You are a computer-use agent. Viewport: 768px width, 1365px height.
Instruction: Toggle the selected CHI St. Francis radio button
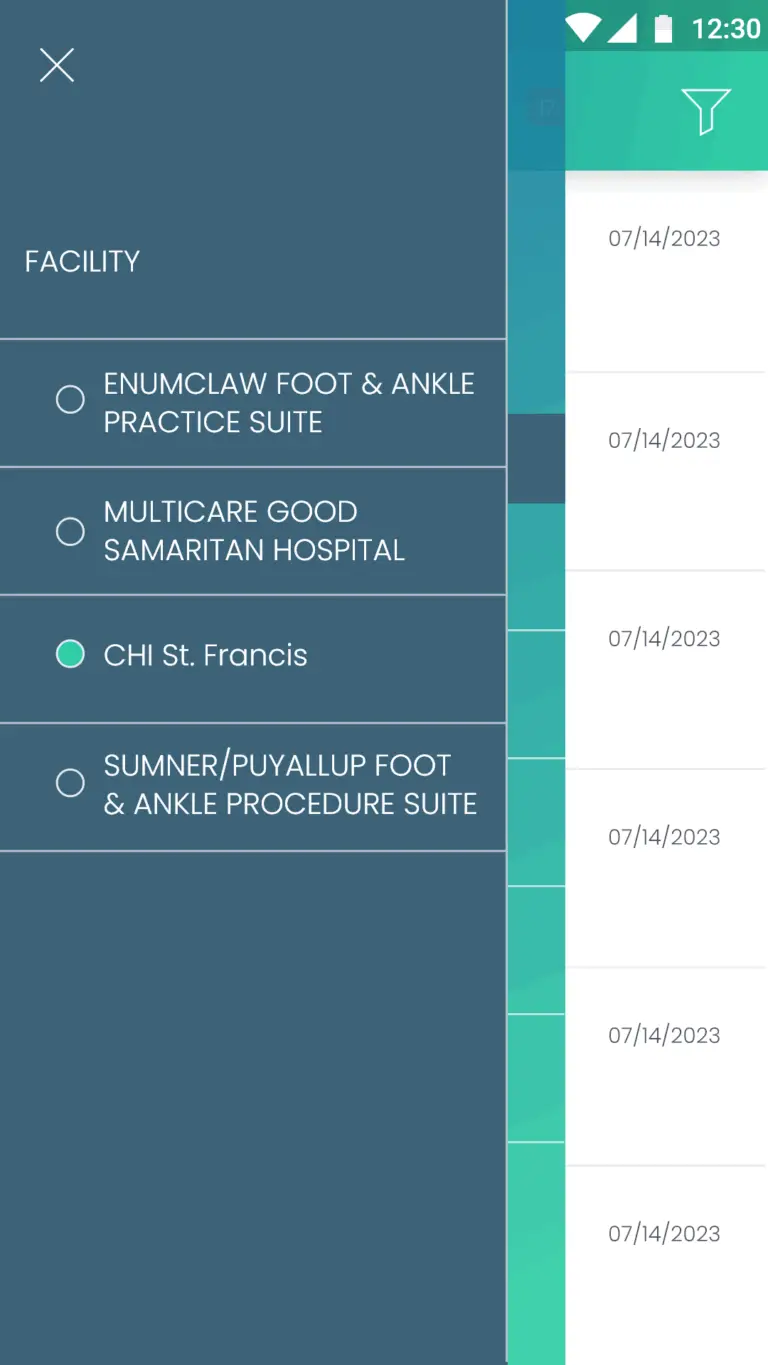(x=70, y=655)
